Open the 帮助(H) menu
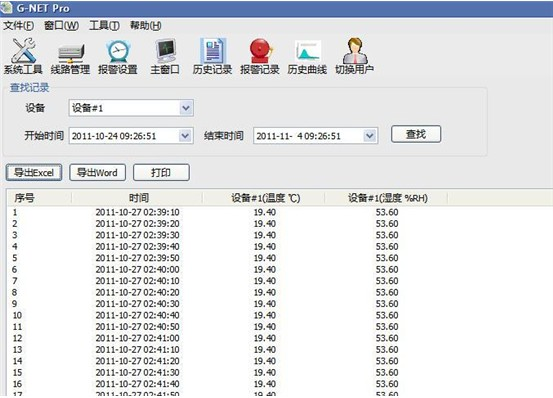553x398 pixels. (146, 26)
